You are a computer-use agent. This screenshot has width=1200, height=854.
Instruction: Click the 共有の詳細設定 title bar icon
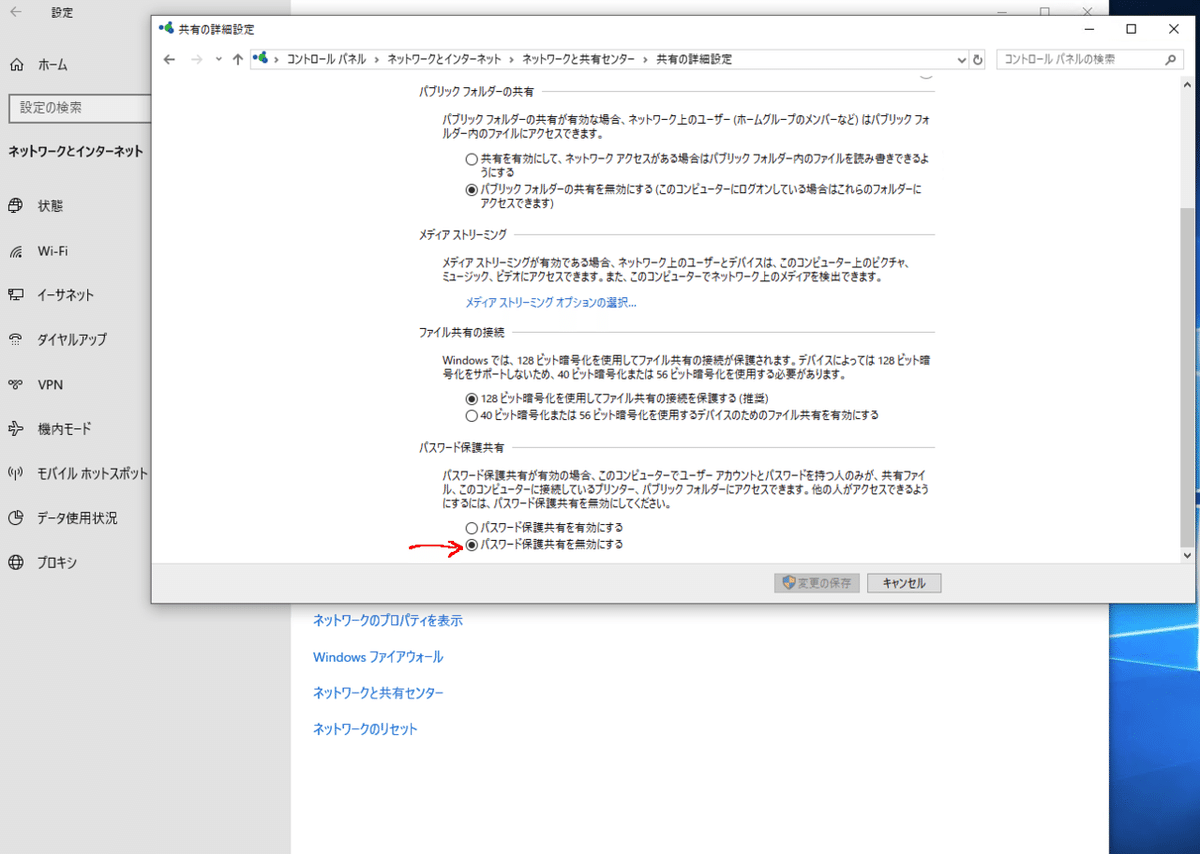tap(166, 29)
